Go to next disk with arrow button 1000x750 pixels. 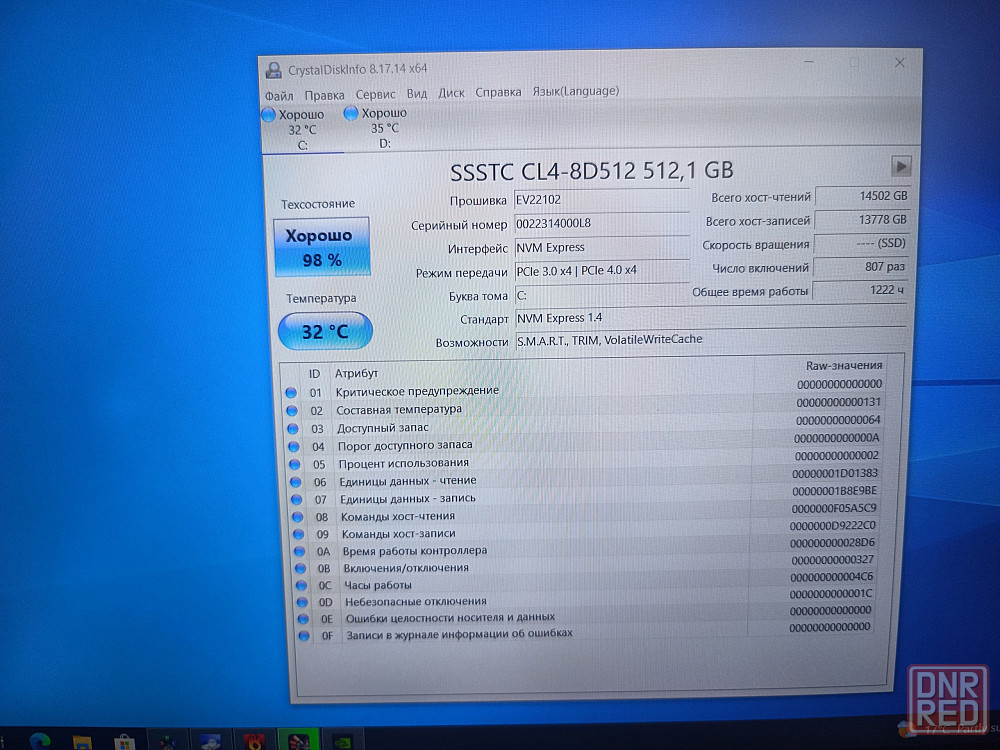[901, 166]
